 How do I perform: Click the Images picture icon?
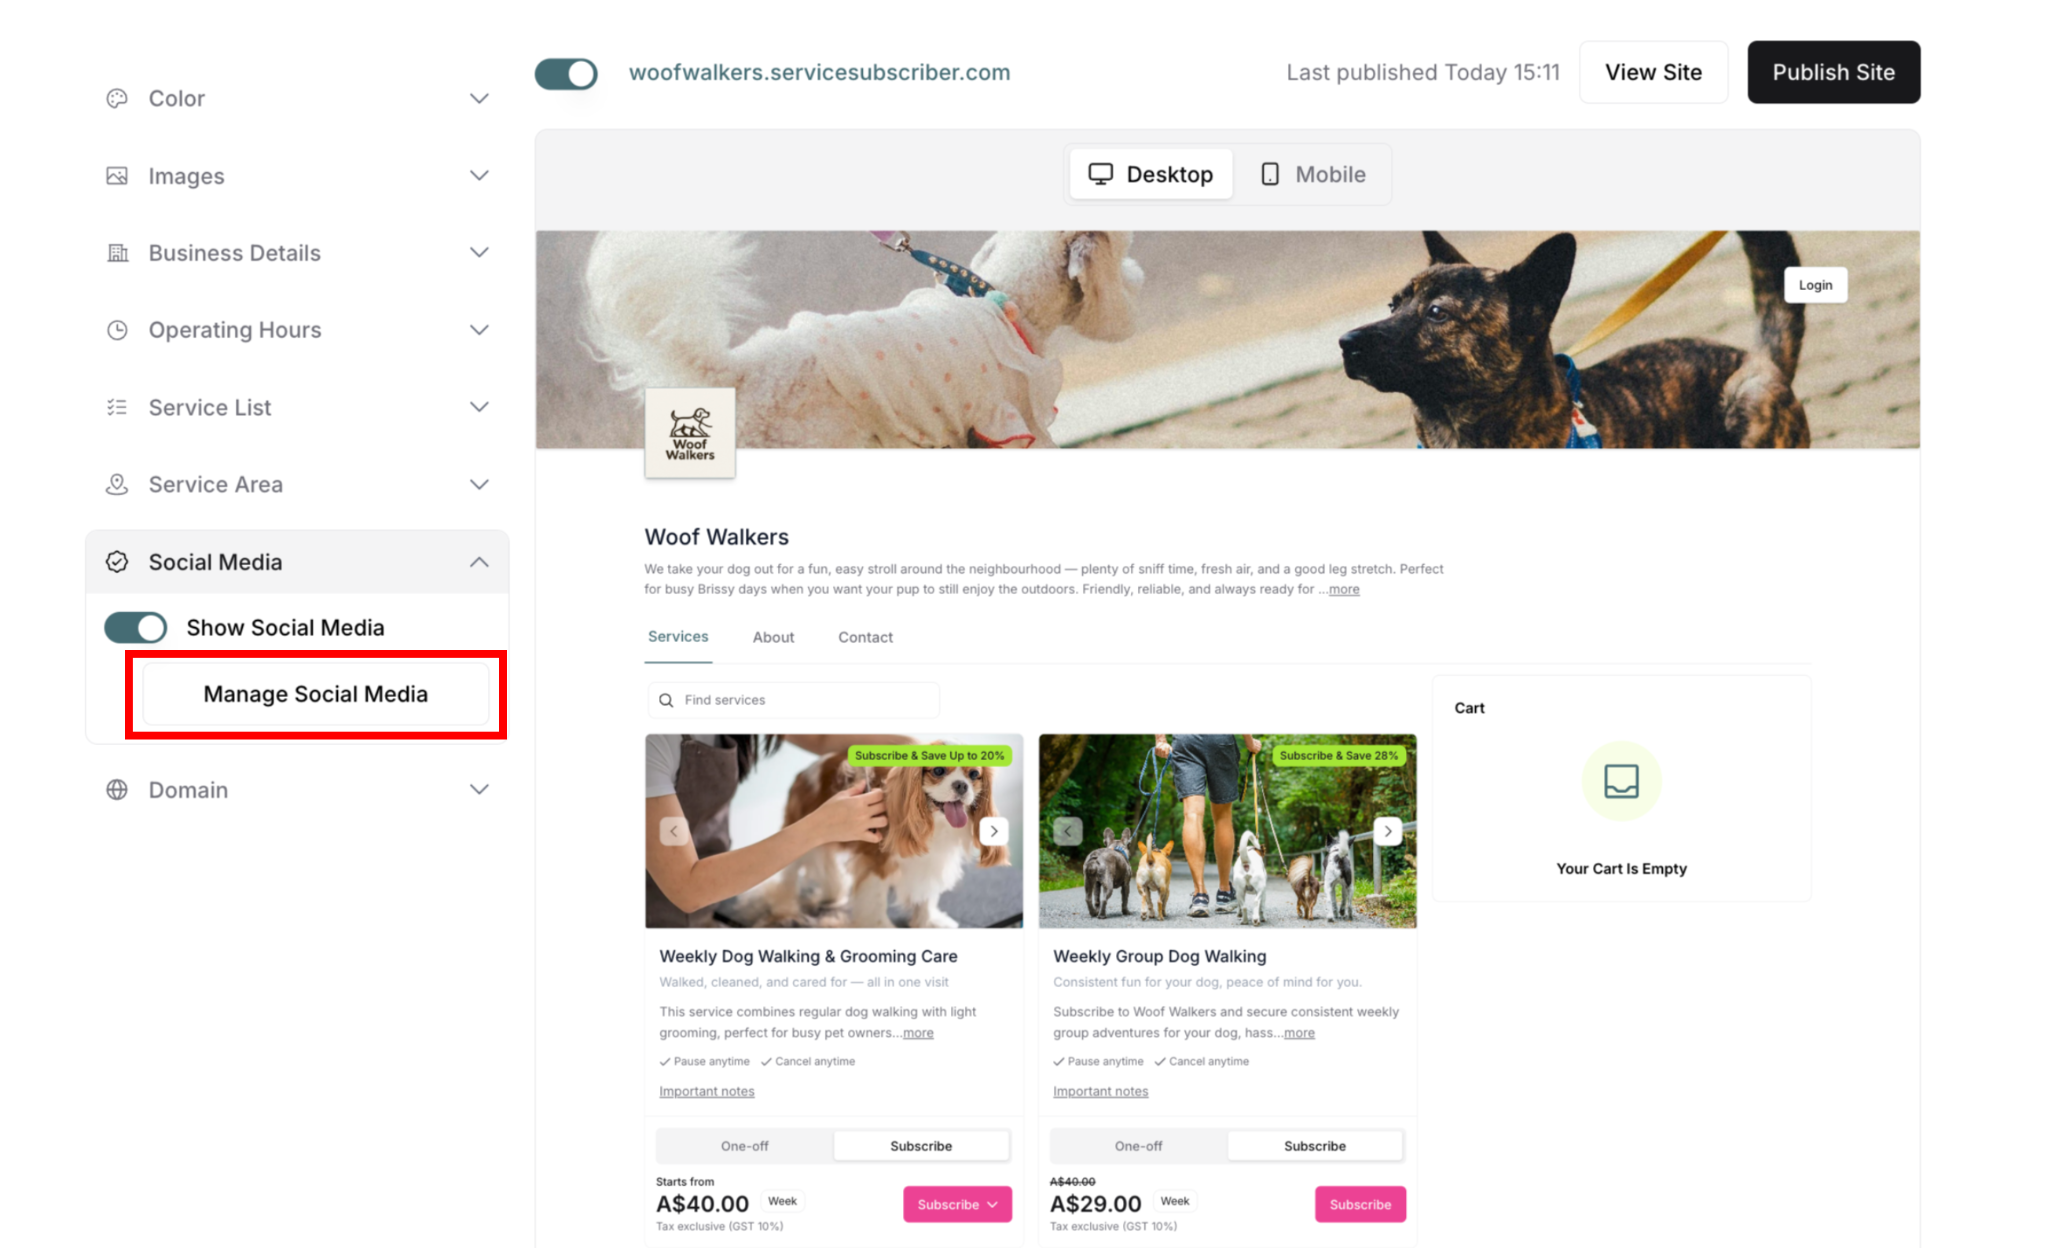(x=117, y=176)
